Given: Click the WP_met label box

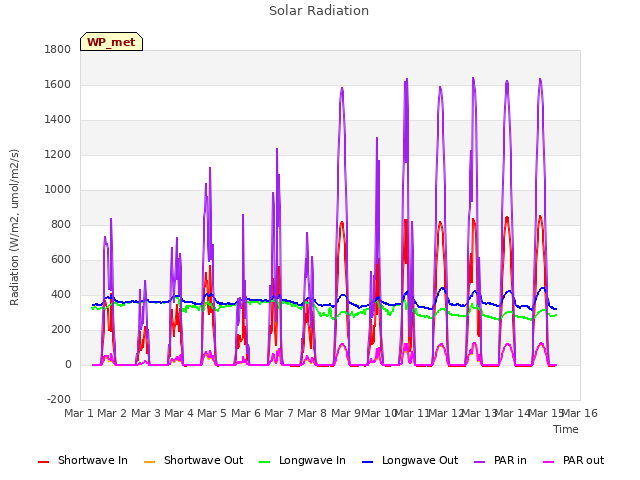Looking at the screenshot, I should click(x=111, y=42).
